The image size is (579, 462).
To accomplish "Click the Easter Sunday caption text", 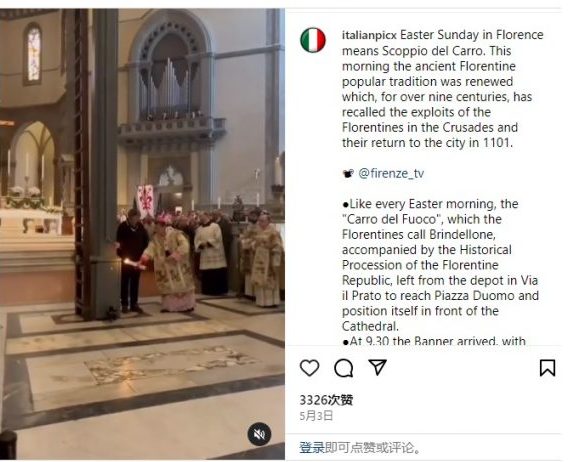I will (443, 89).
